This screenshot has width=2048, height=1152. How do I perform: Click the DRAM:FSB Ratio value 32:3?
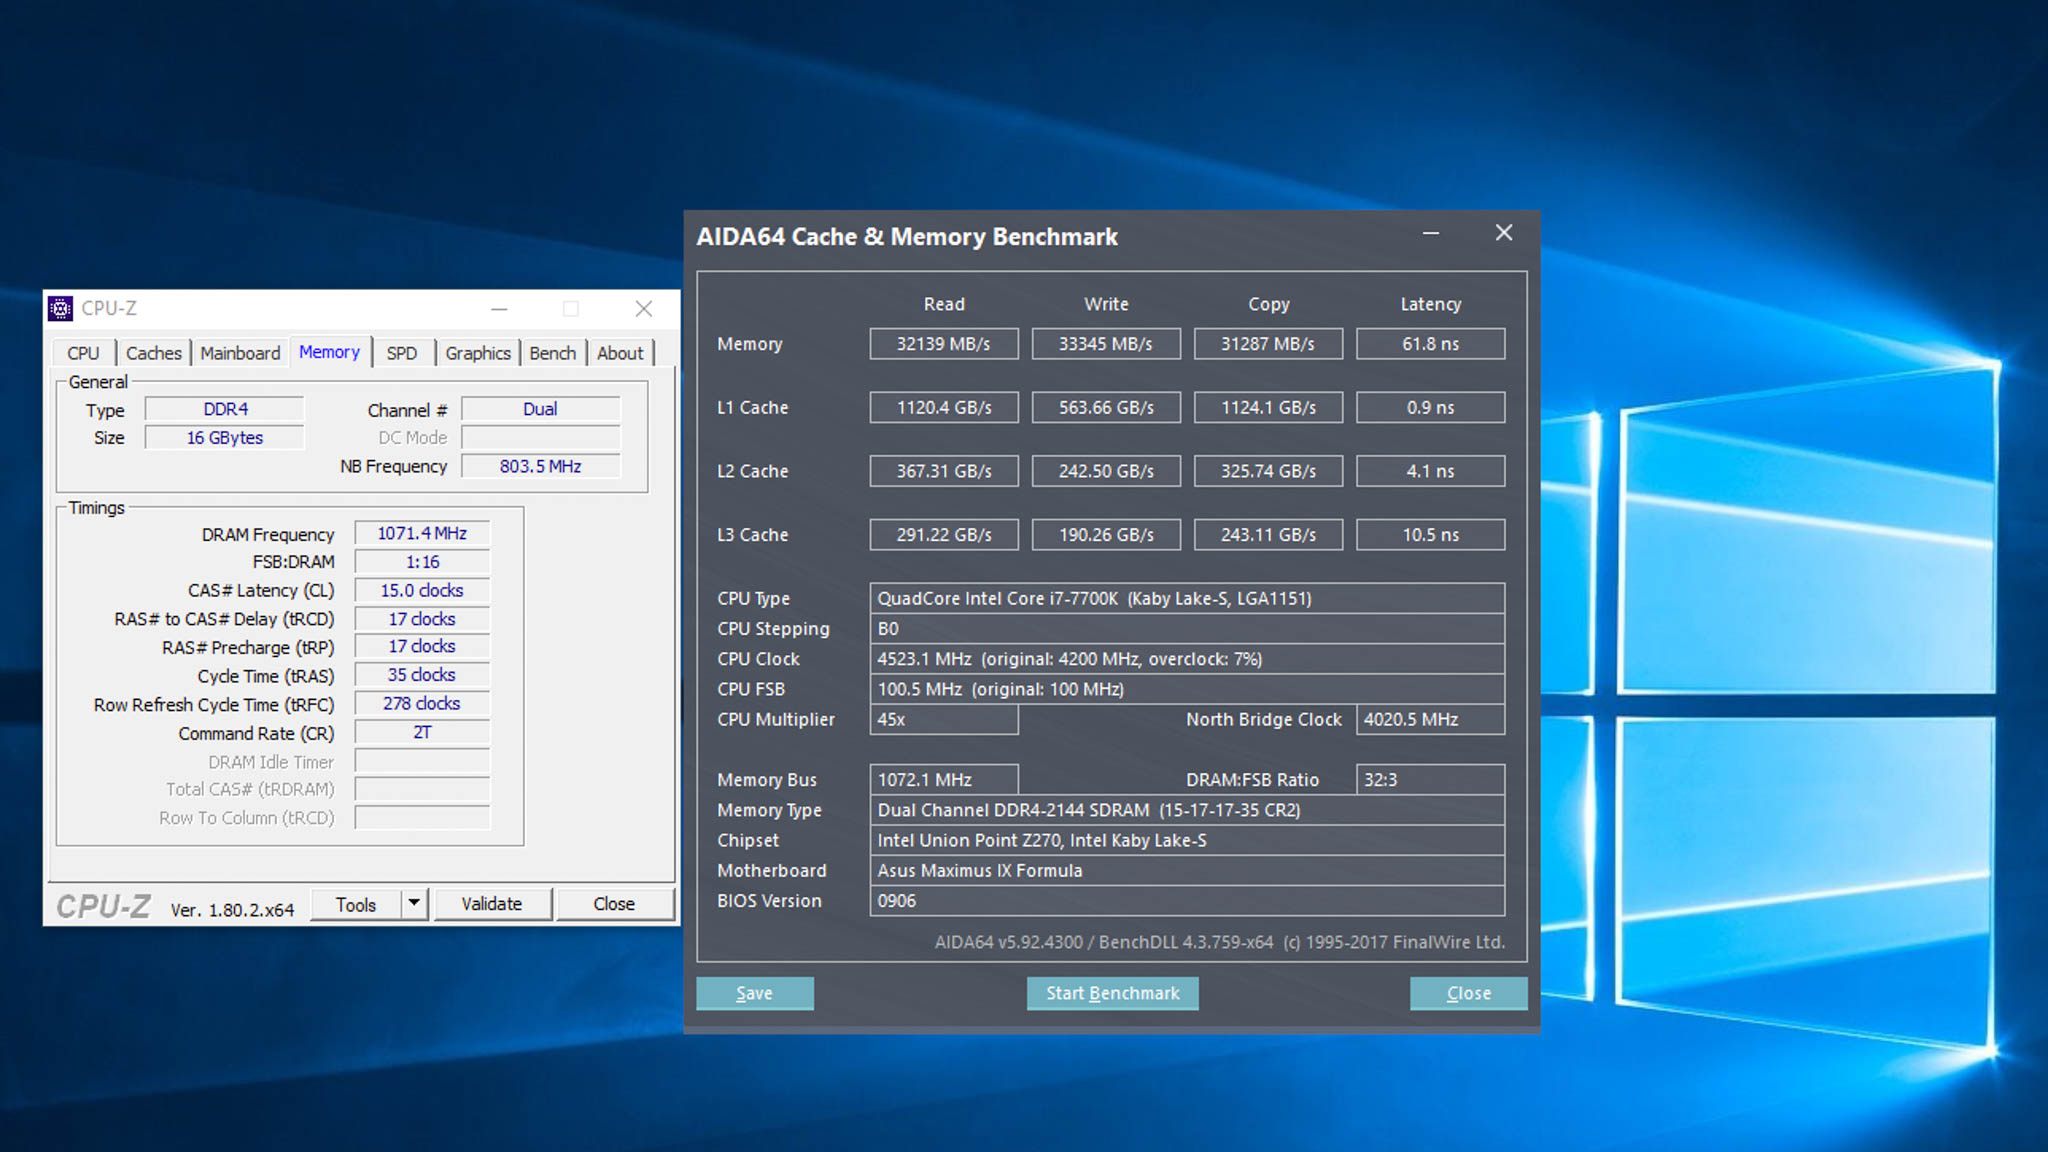point(1431,780)
